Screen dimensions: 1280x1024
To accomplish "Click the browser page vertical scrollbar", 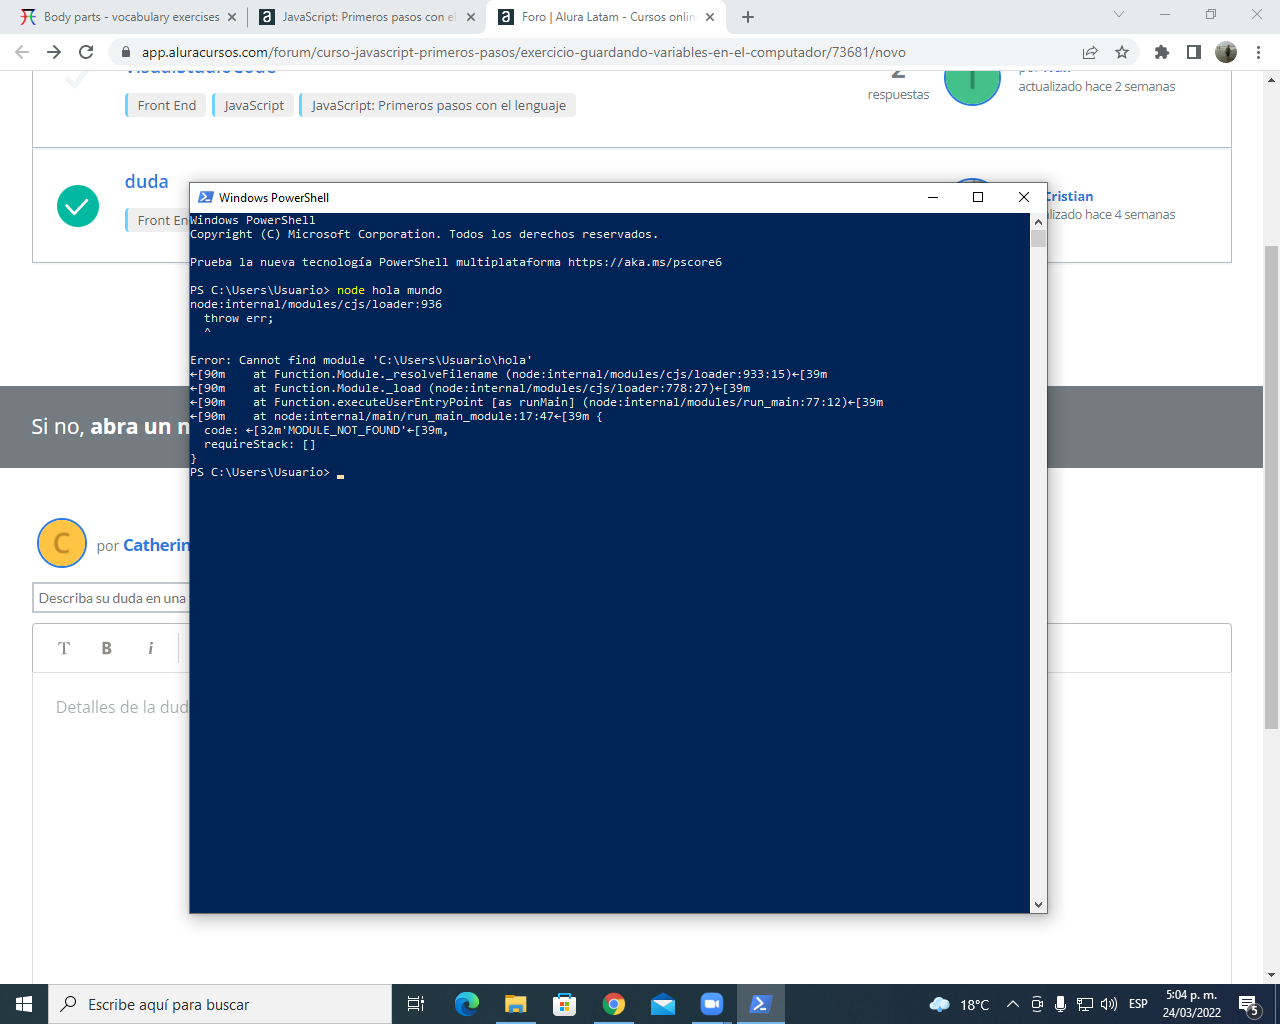I will coord(1271,487).
